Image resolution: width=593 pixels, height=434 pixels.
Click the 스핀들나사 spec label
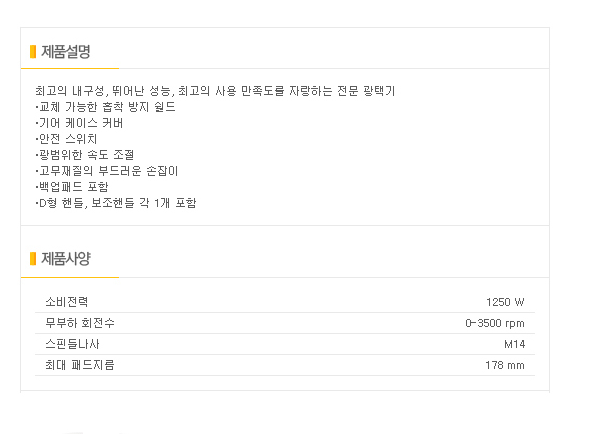pyautogui.click(x=72, y=344)
